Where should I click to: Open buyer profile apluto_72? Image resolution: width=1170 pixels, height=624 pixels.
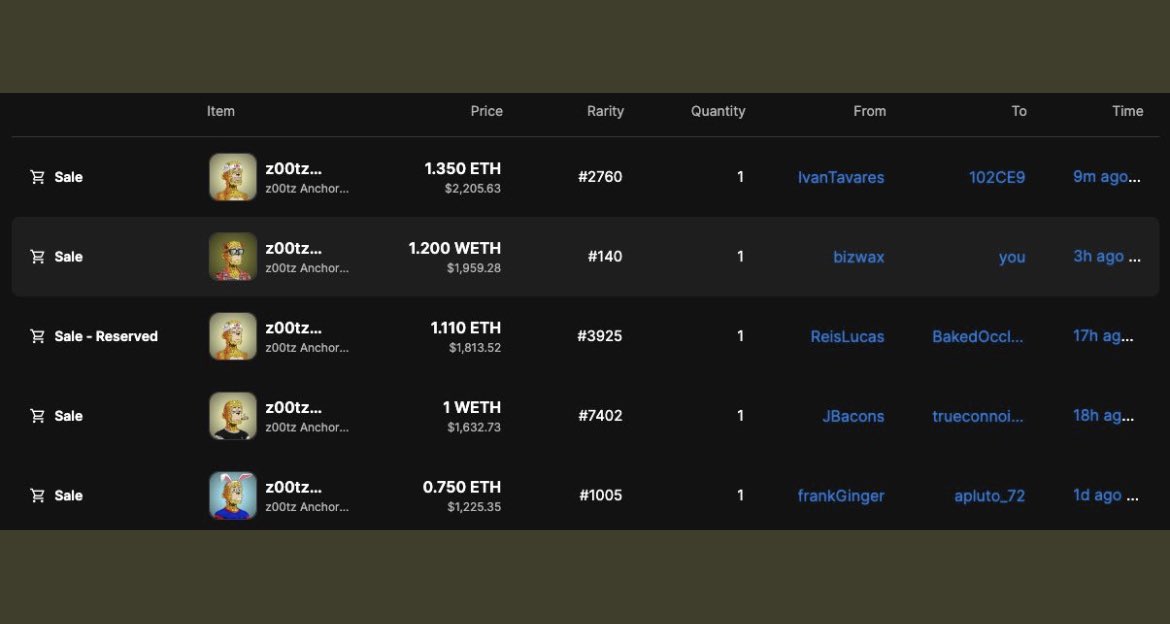coord(989,496)
